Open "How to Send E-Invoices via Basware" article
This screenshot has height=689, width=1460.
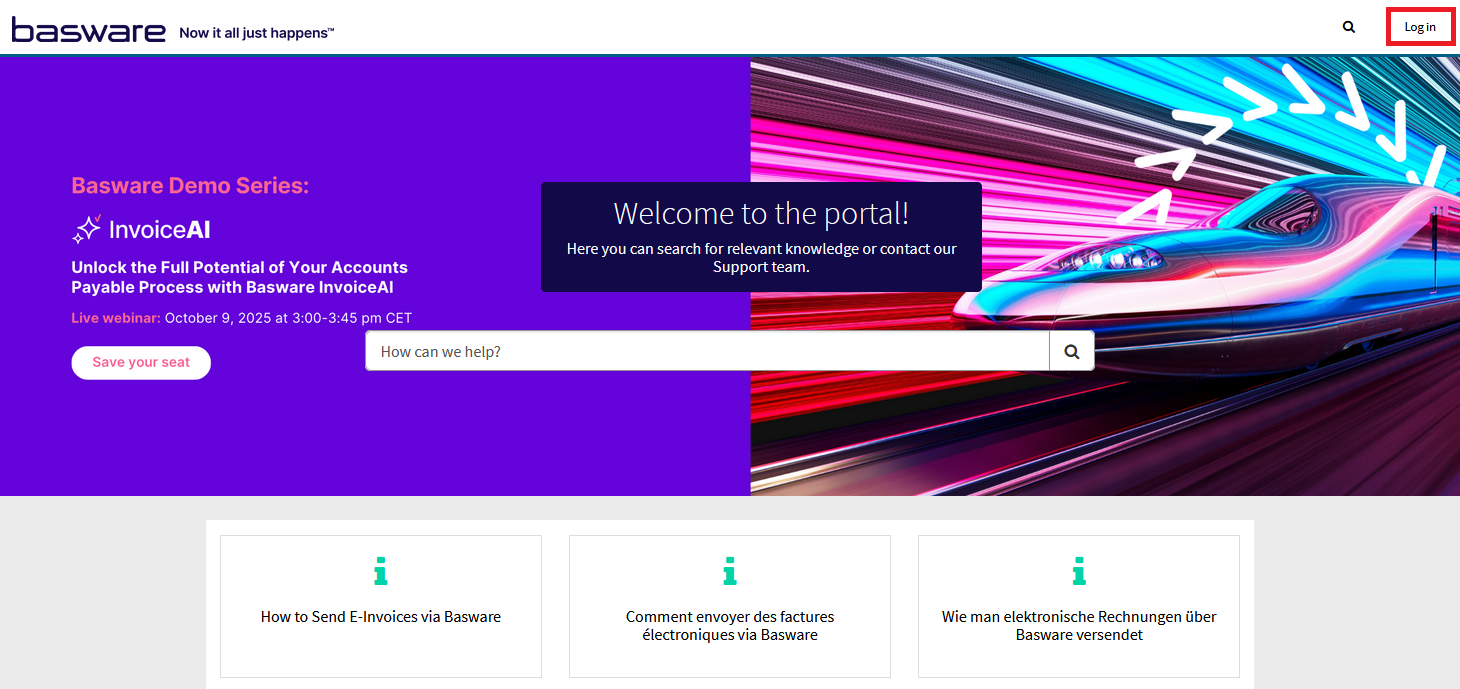pos(380,617)
